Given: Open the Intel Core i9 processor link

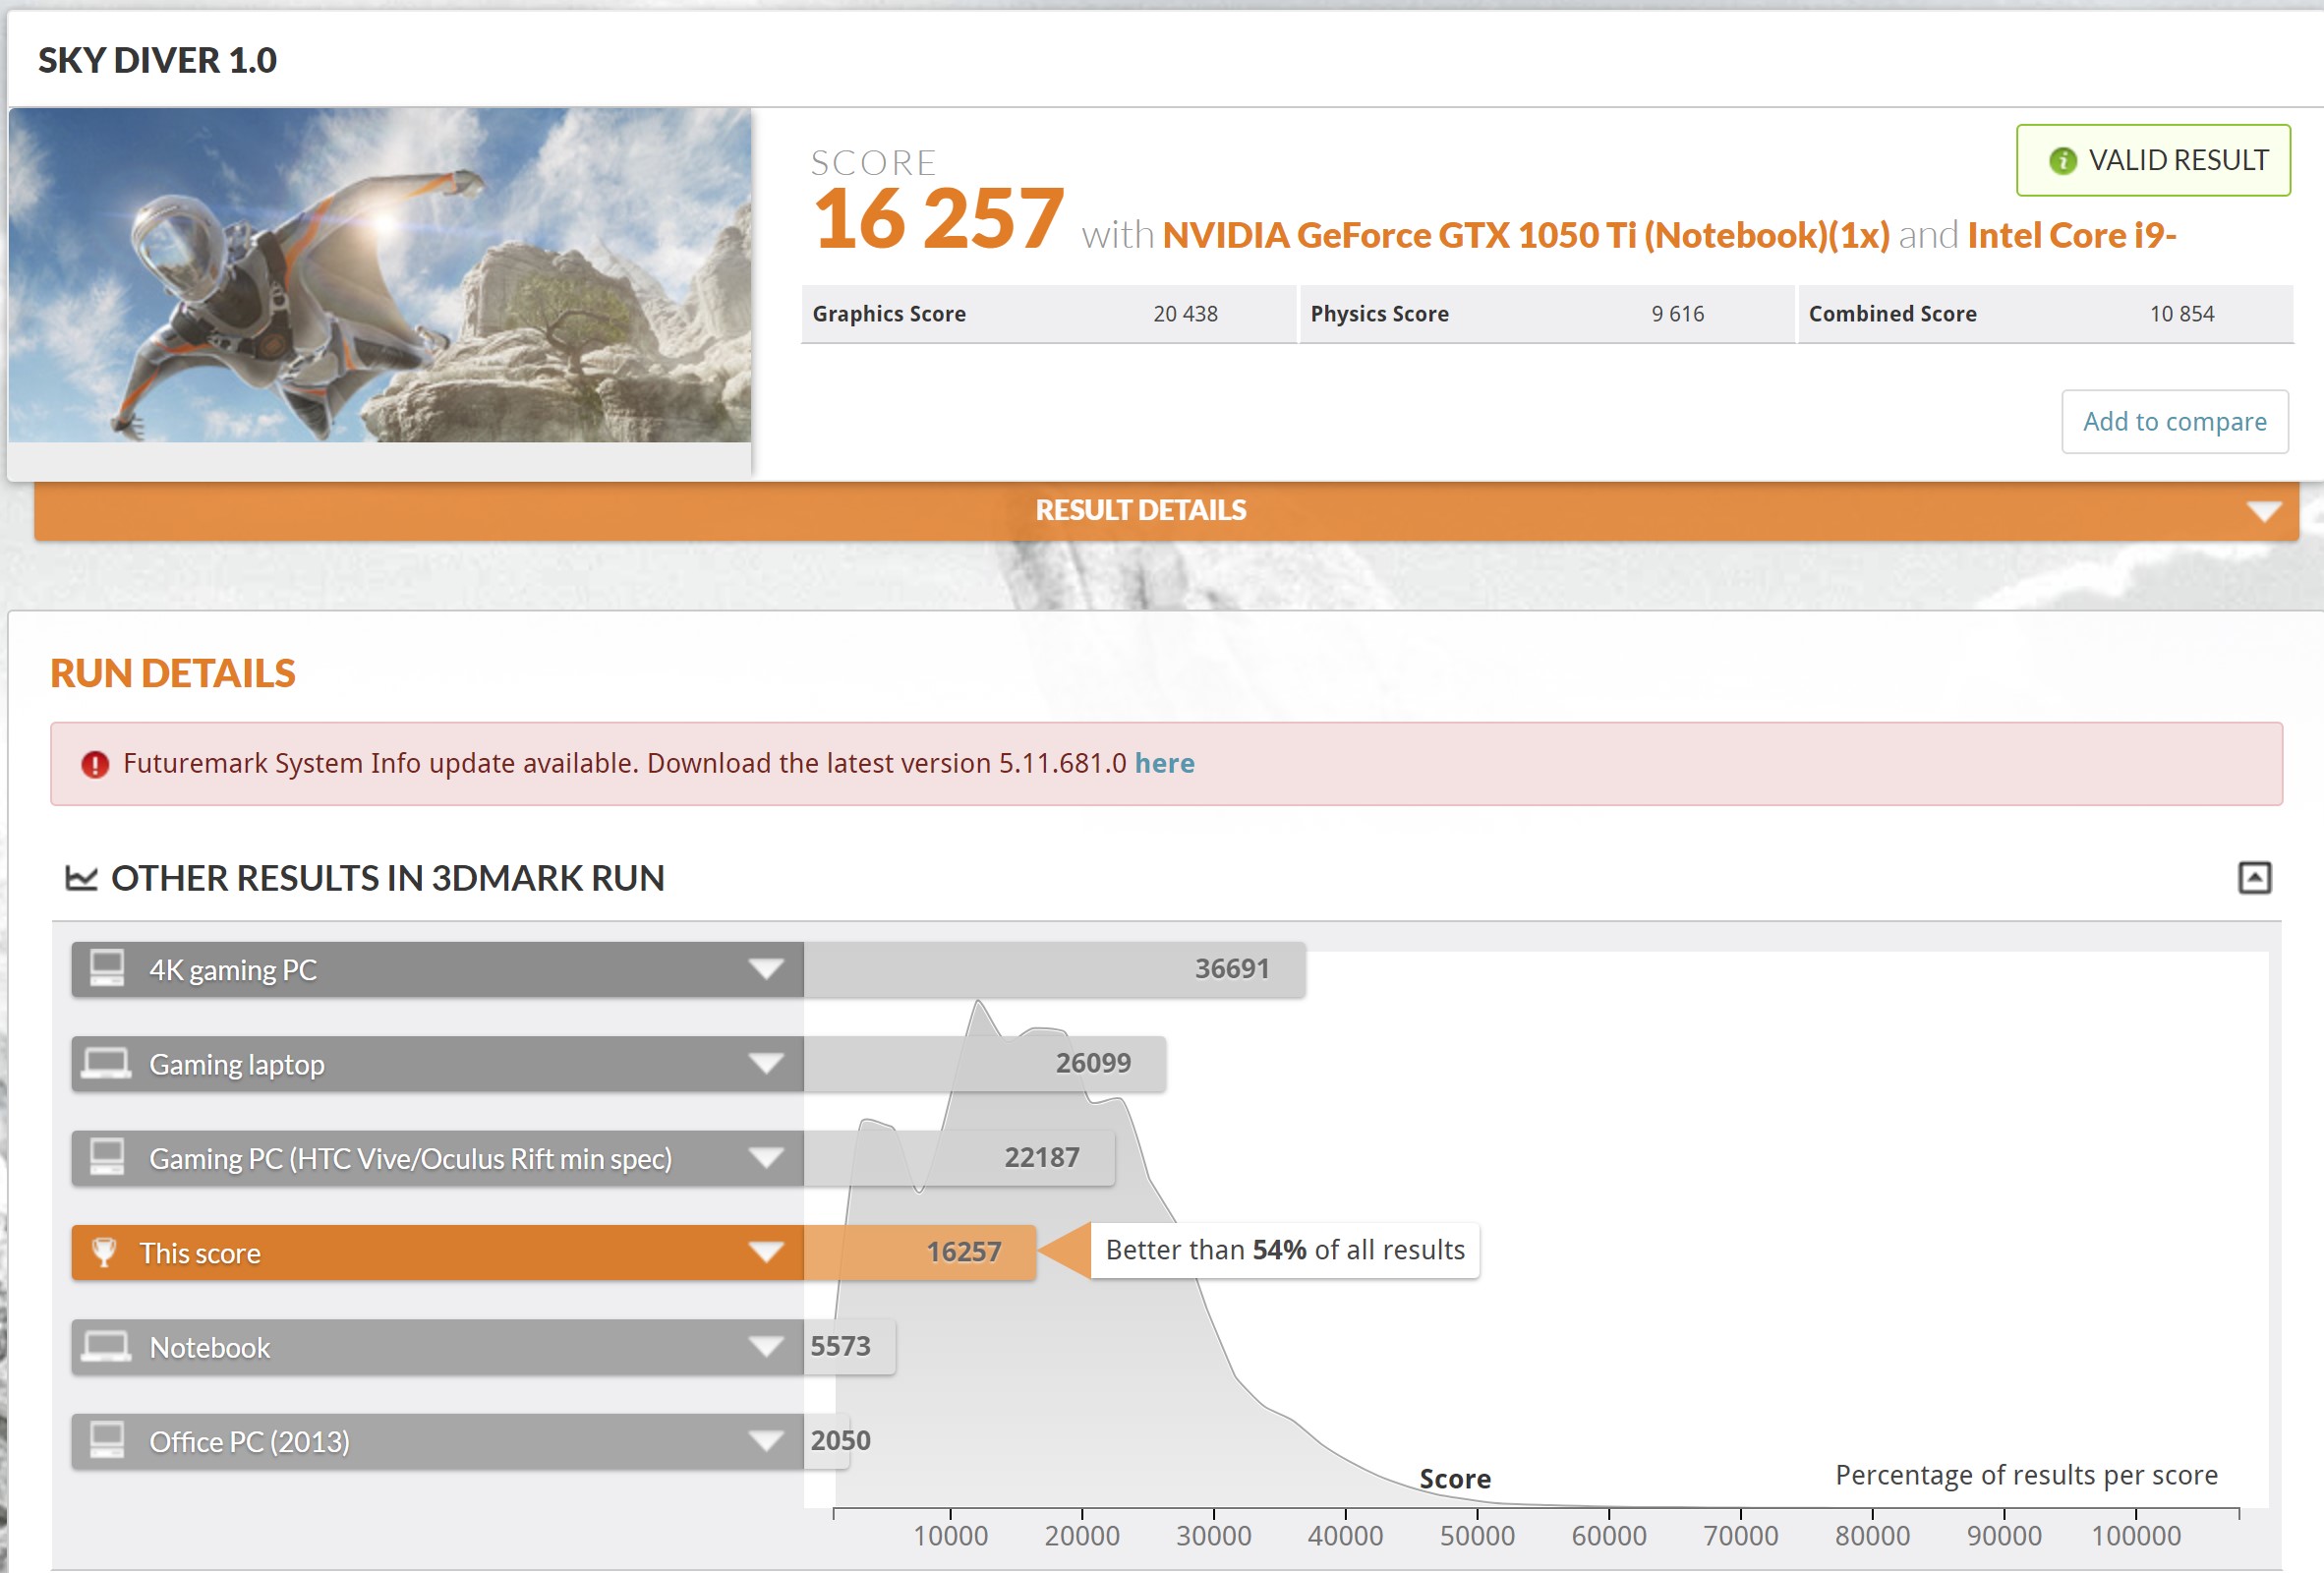Looking at the screenshot, I should [2071, 235].
